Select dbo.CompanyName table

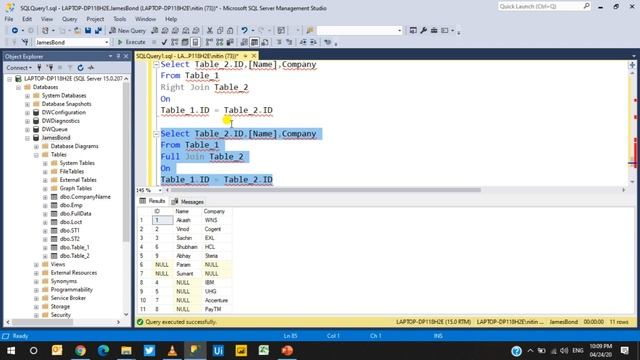85,197
